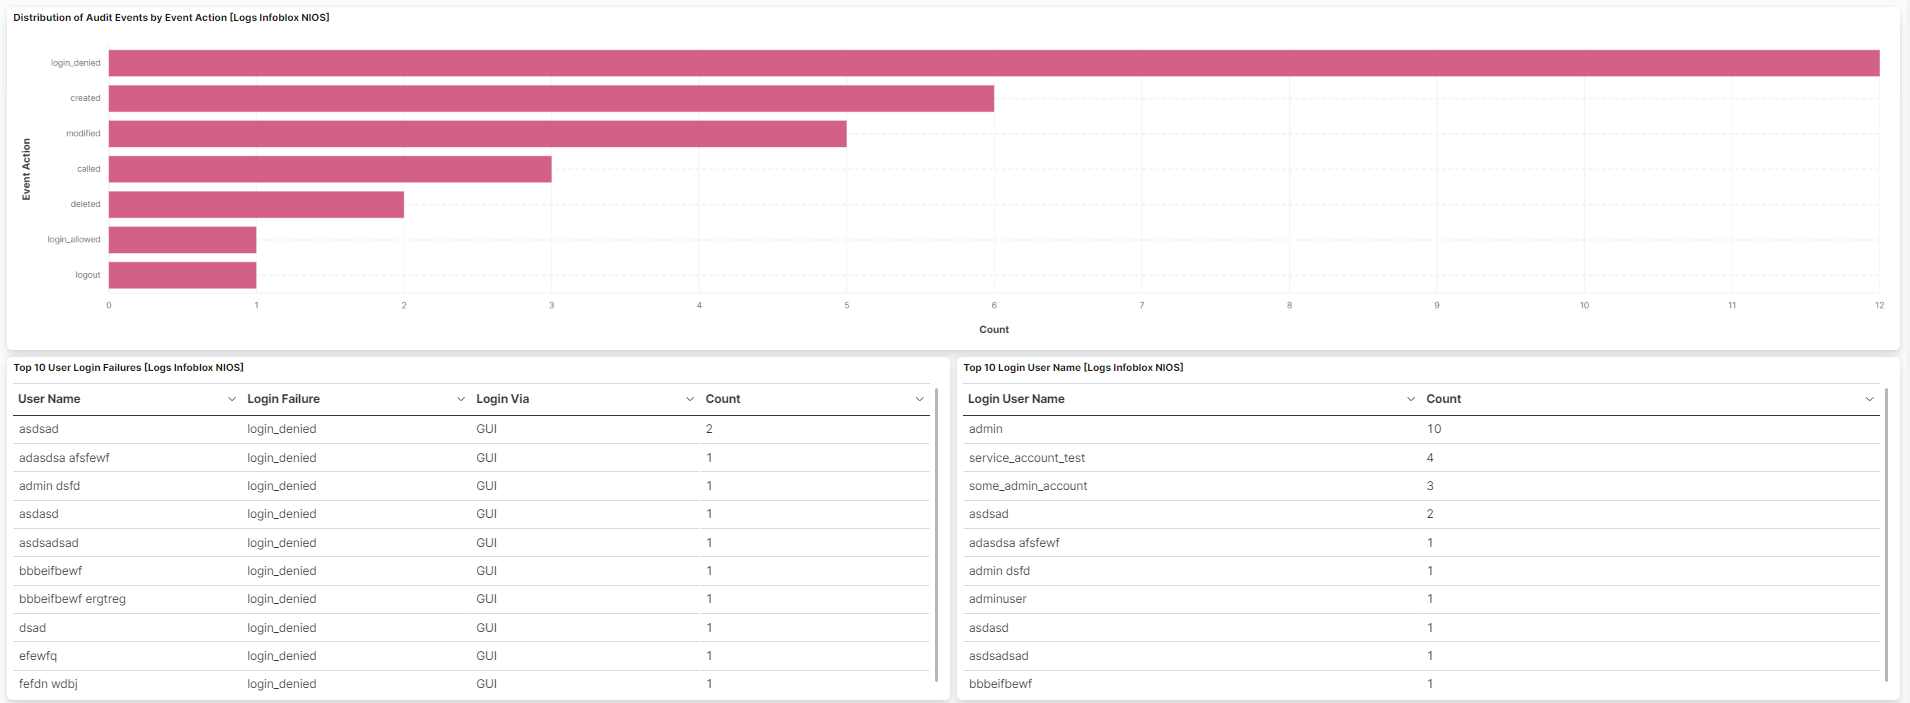1910x703 pixels.
Task: Click the login_allowed bar
Action: tap(182, 240)
